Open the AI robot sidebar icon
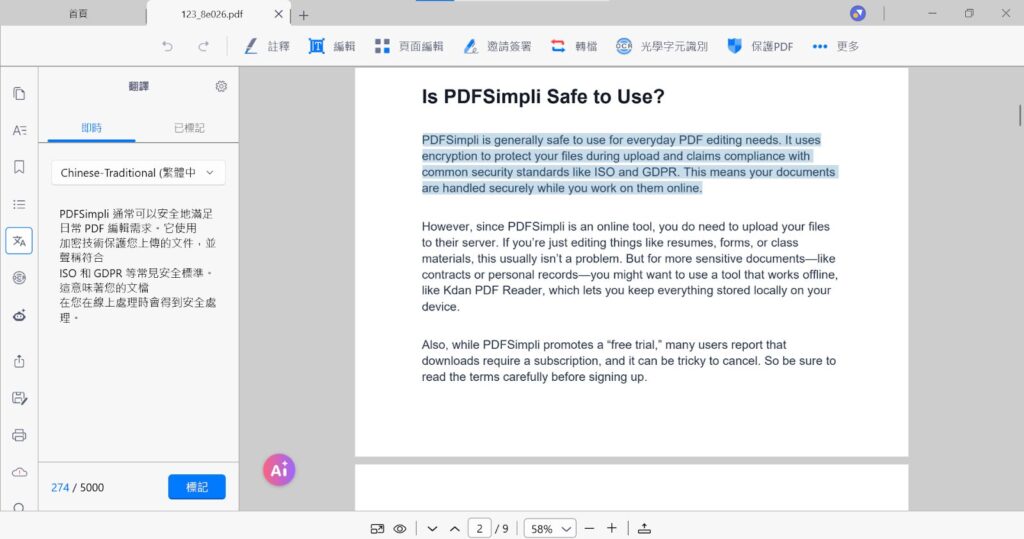The image size is (1024, 539). tap(19, 316)
